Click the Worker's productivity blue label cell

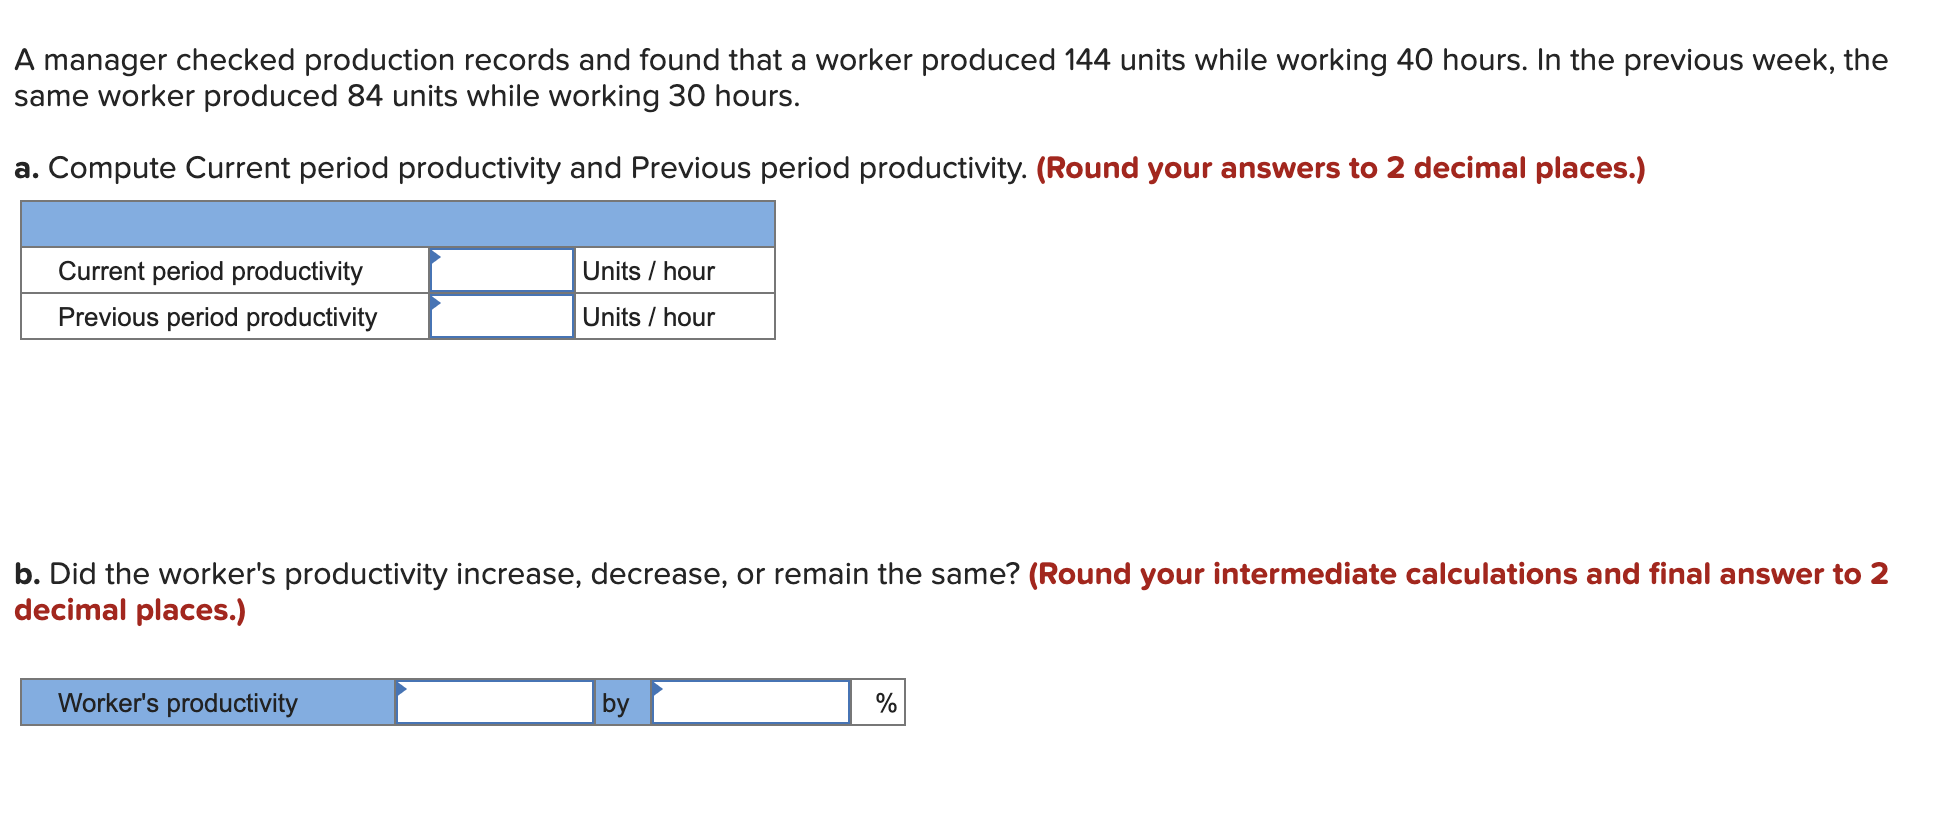tap(208, 702)
